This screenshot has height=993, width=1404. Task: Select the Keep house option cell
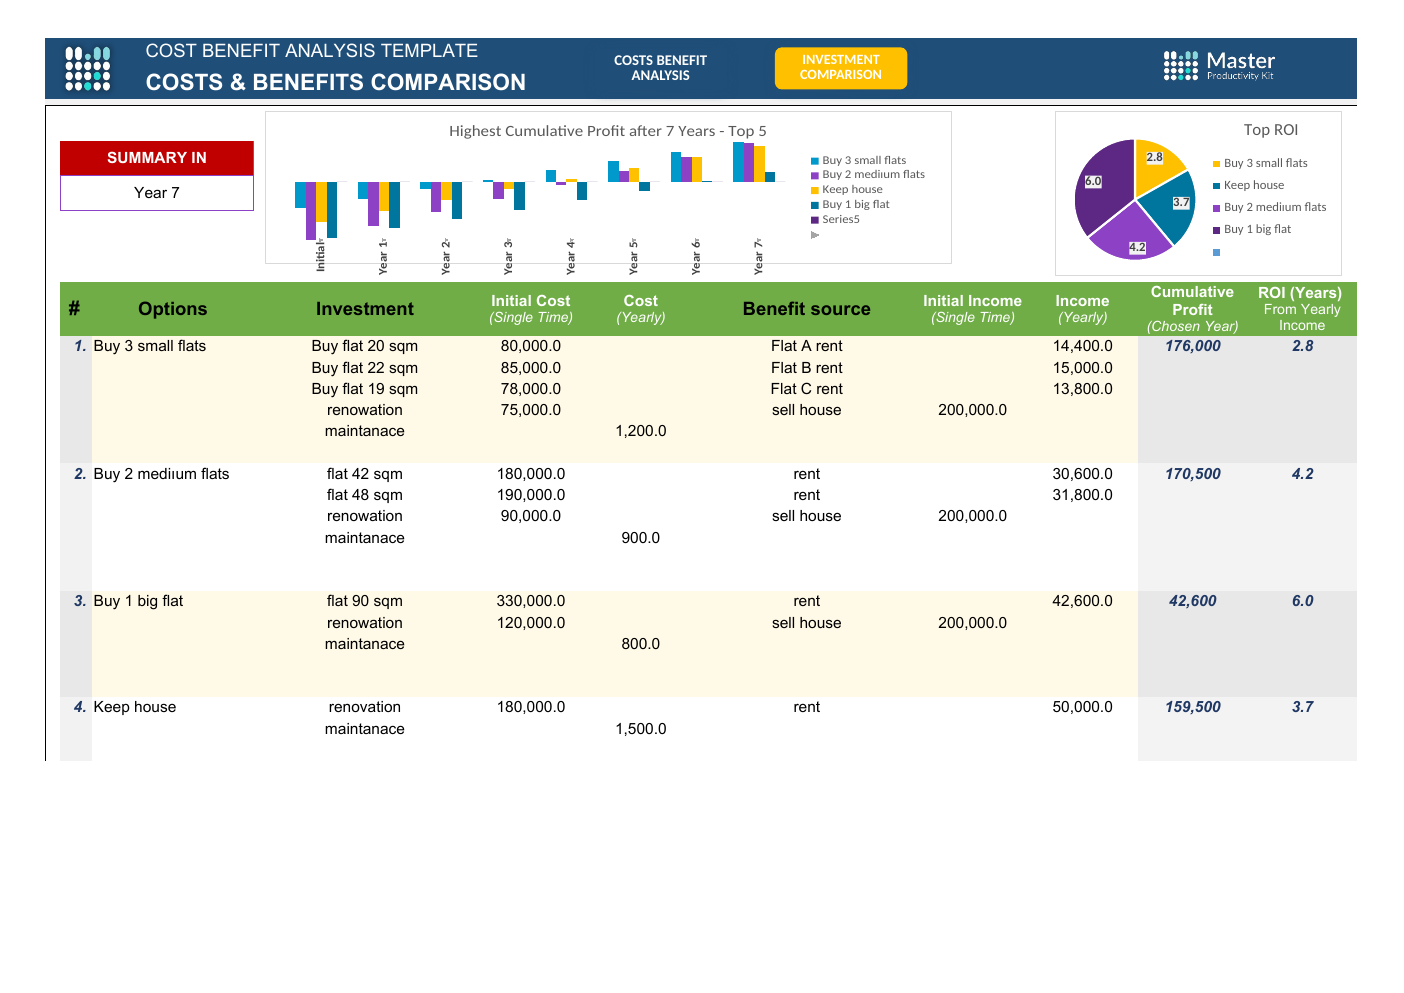[x=135, y=707]
